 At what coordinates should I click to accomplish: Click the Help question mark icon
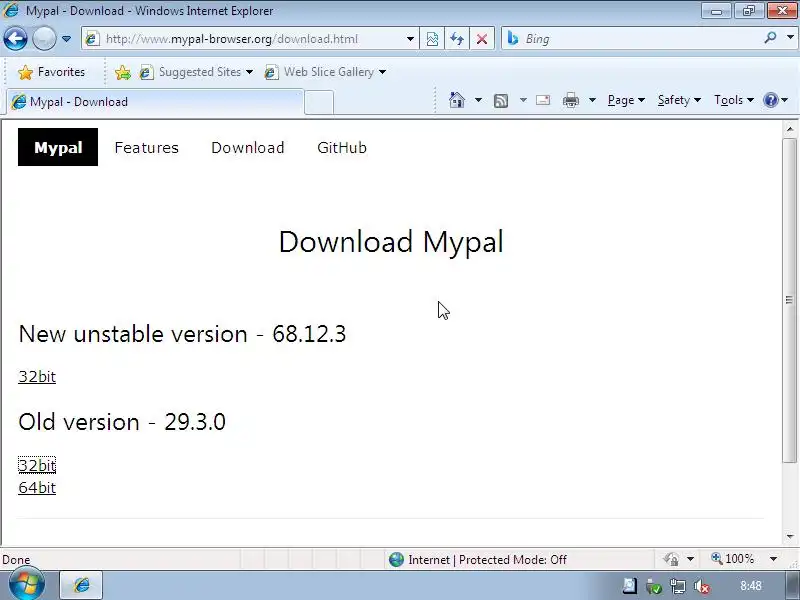tap(770, 100)
